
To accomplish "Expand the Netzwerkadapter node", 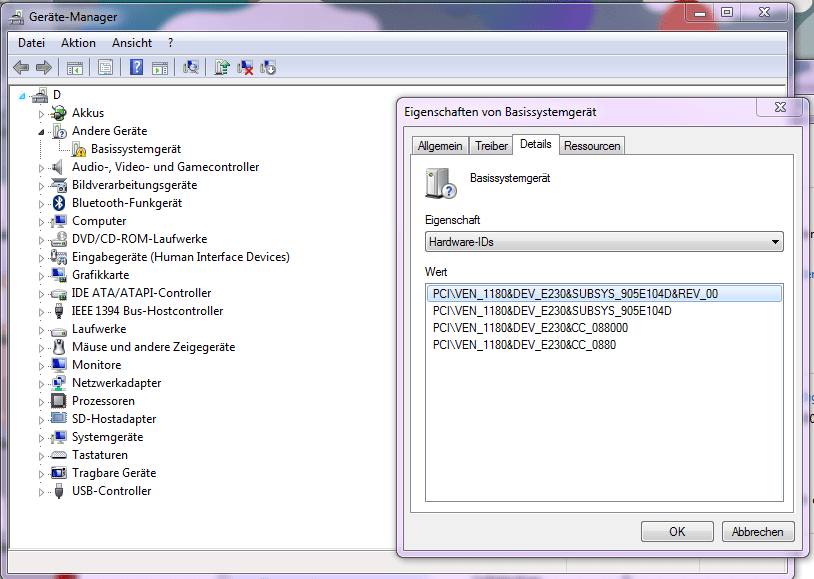I will click(42, 384).
